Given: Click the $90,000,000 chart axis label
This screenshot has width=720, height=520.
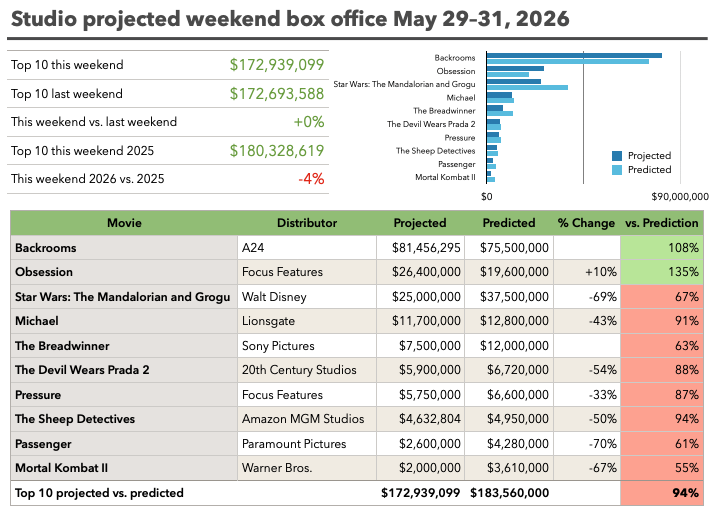Looking at the screenshot, I should 680,197.
